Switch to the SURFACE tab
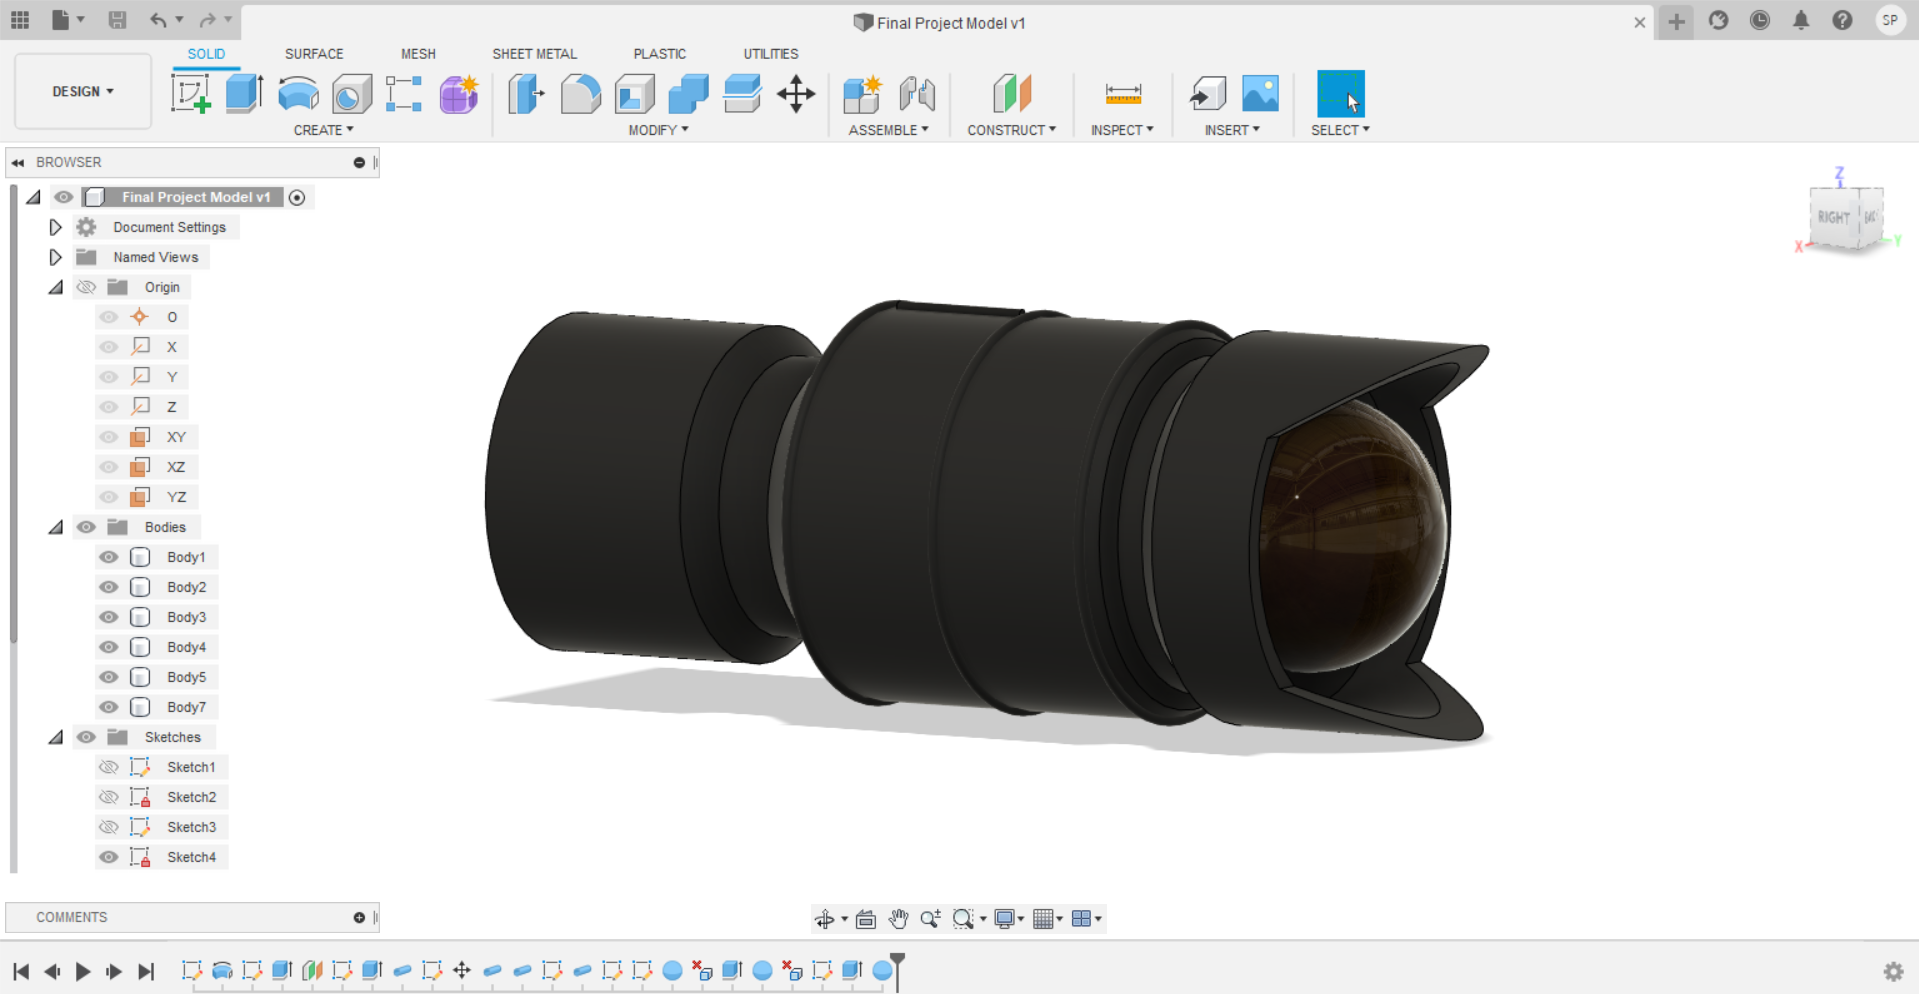Viewport: 1919px width, 994px height. pos(314,54)
